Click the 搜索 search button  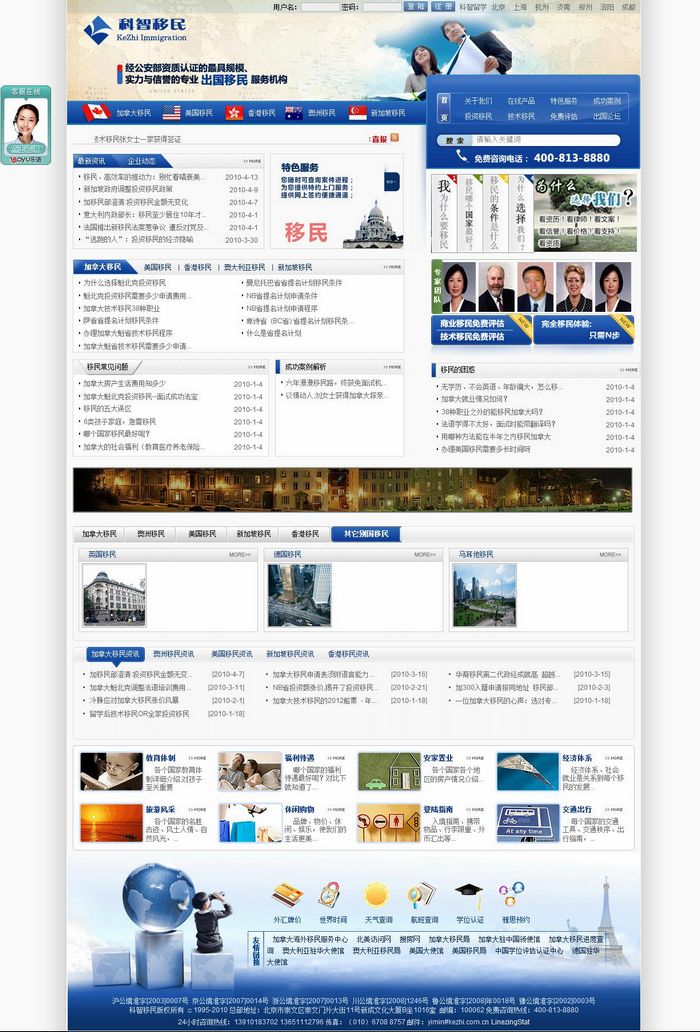[x=455, y=140]
